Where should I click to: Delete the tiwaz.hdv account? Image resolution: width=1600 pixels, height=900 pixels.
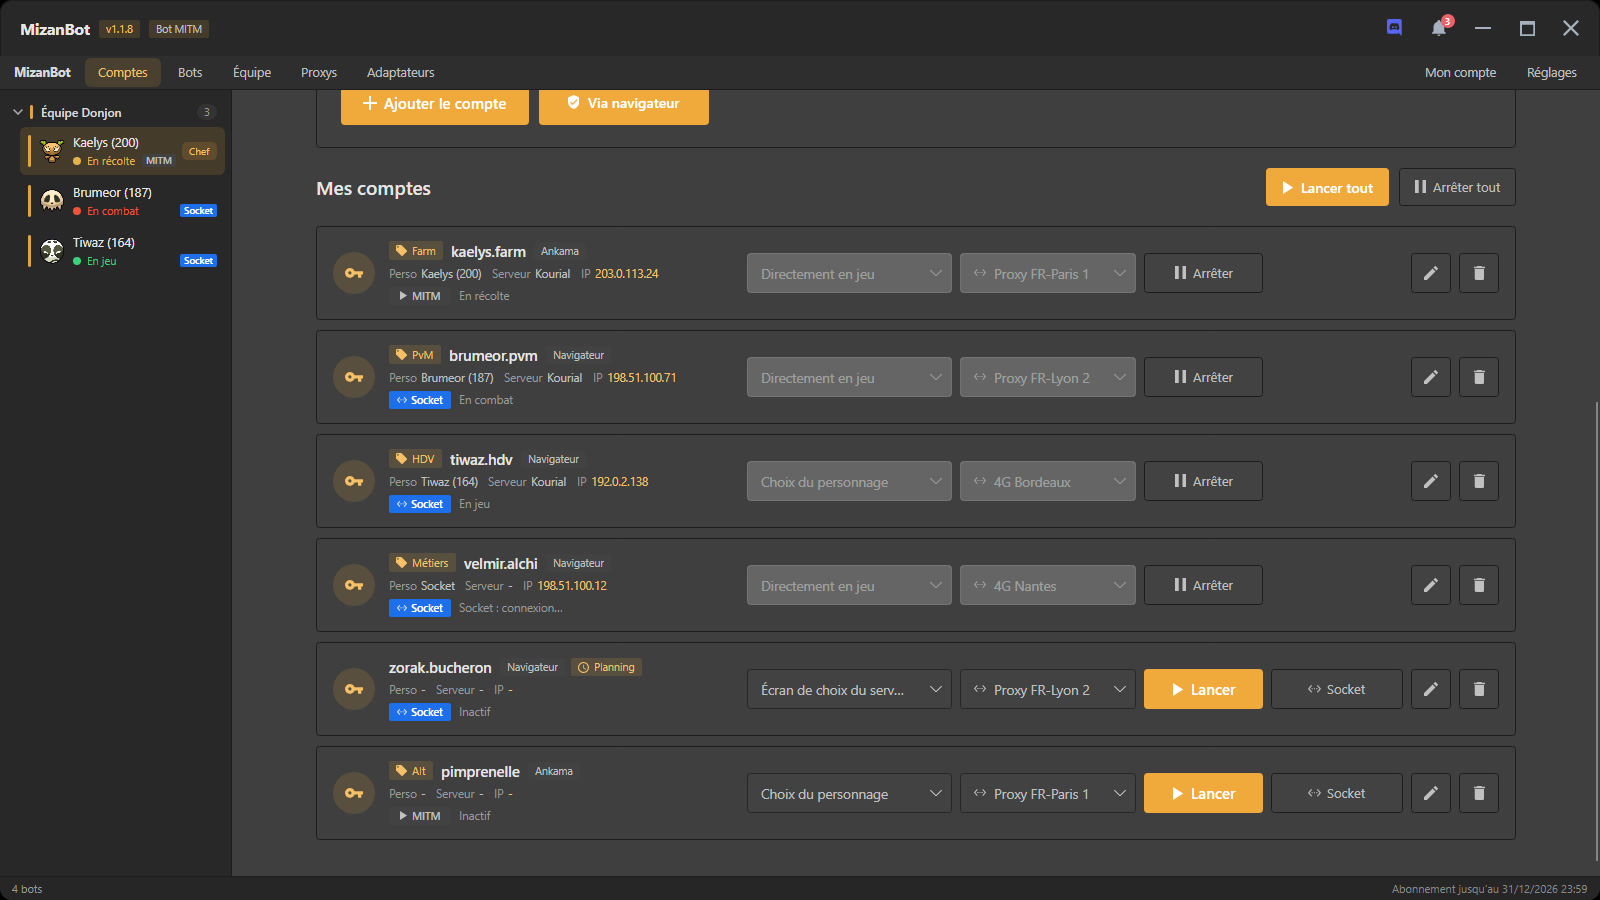1479,481
